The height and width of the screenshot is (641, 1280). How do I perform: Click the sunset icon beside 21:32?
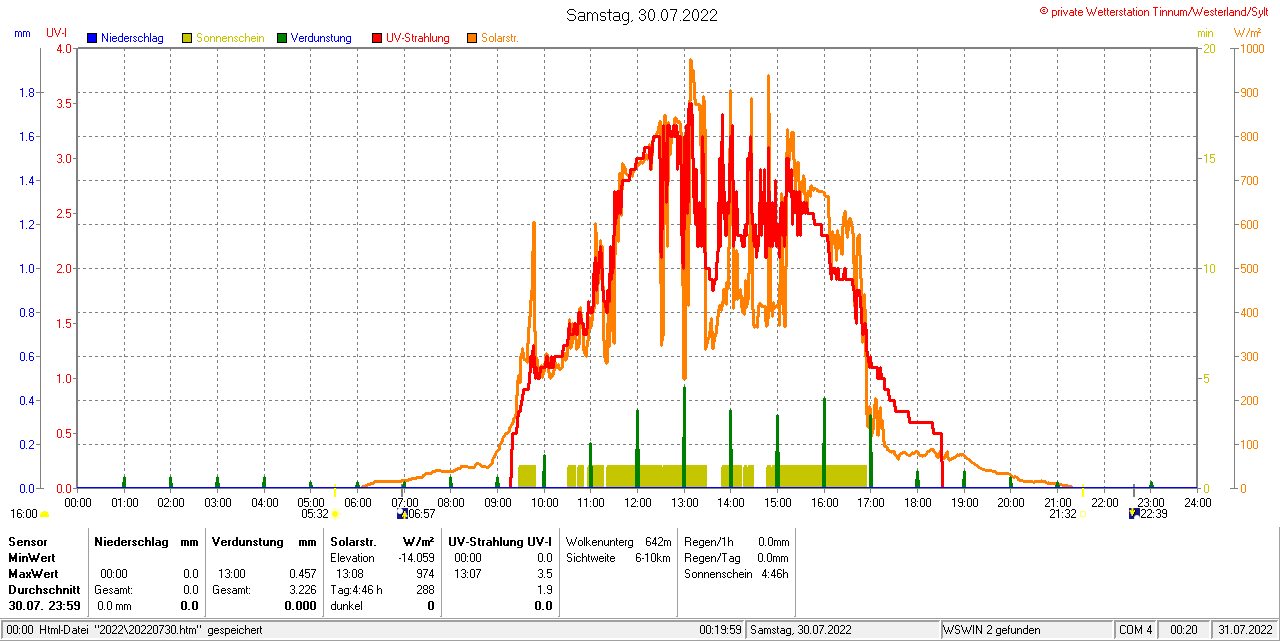tap(1082, 514)
